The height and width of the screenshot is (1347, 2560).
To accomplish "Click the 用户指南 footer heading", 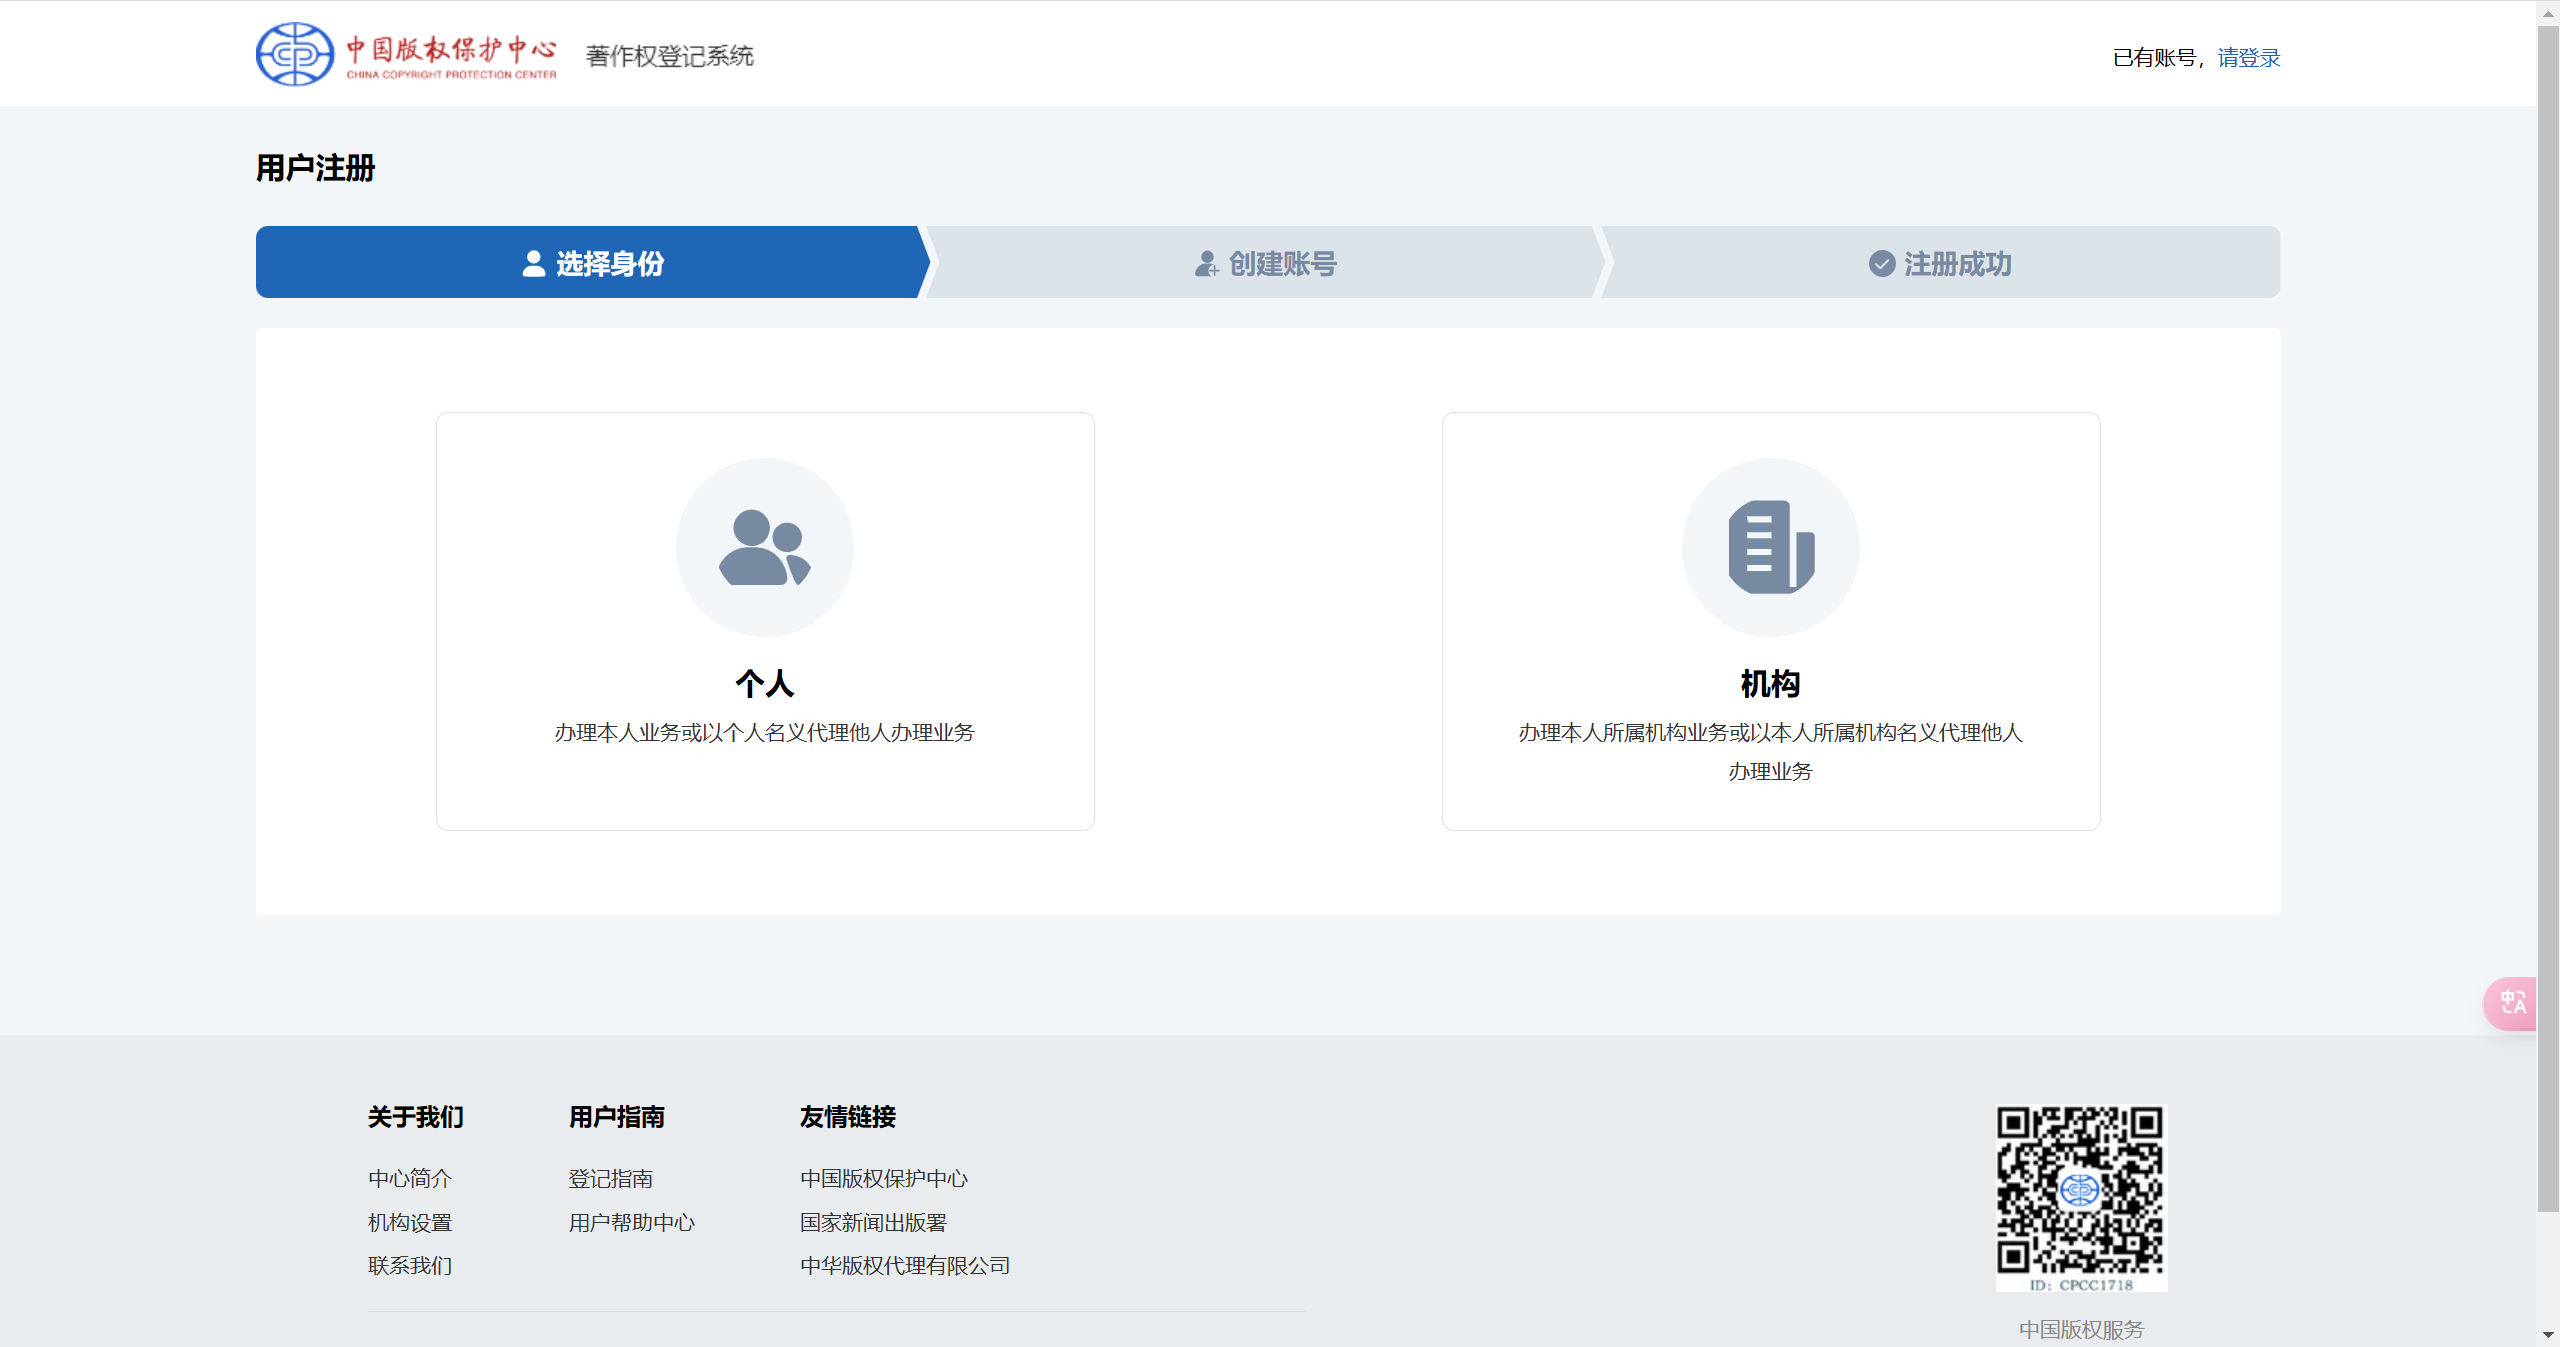I will pos(617,1117).
